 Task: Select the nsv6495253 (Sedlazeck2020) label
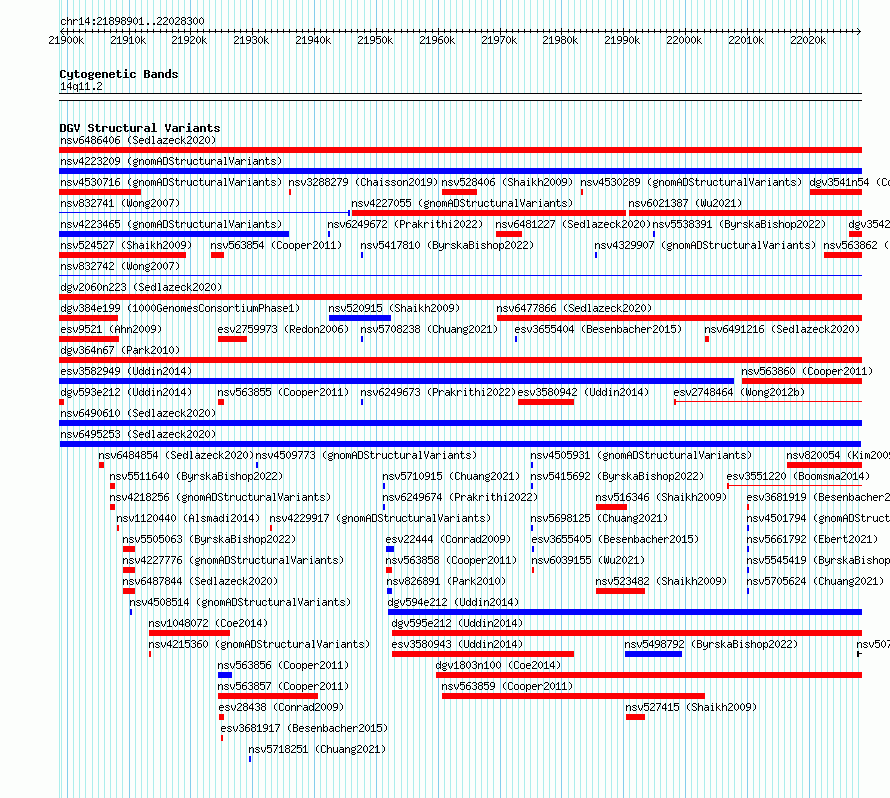tap(138, 434)
